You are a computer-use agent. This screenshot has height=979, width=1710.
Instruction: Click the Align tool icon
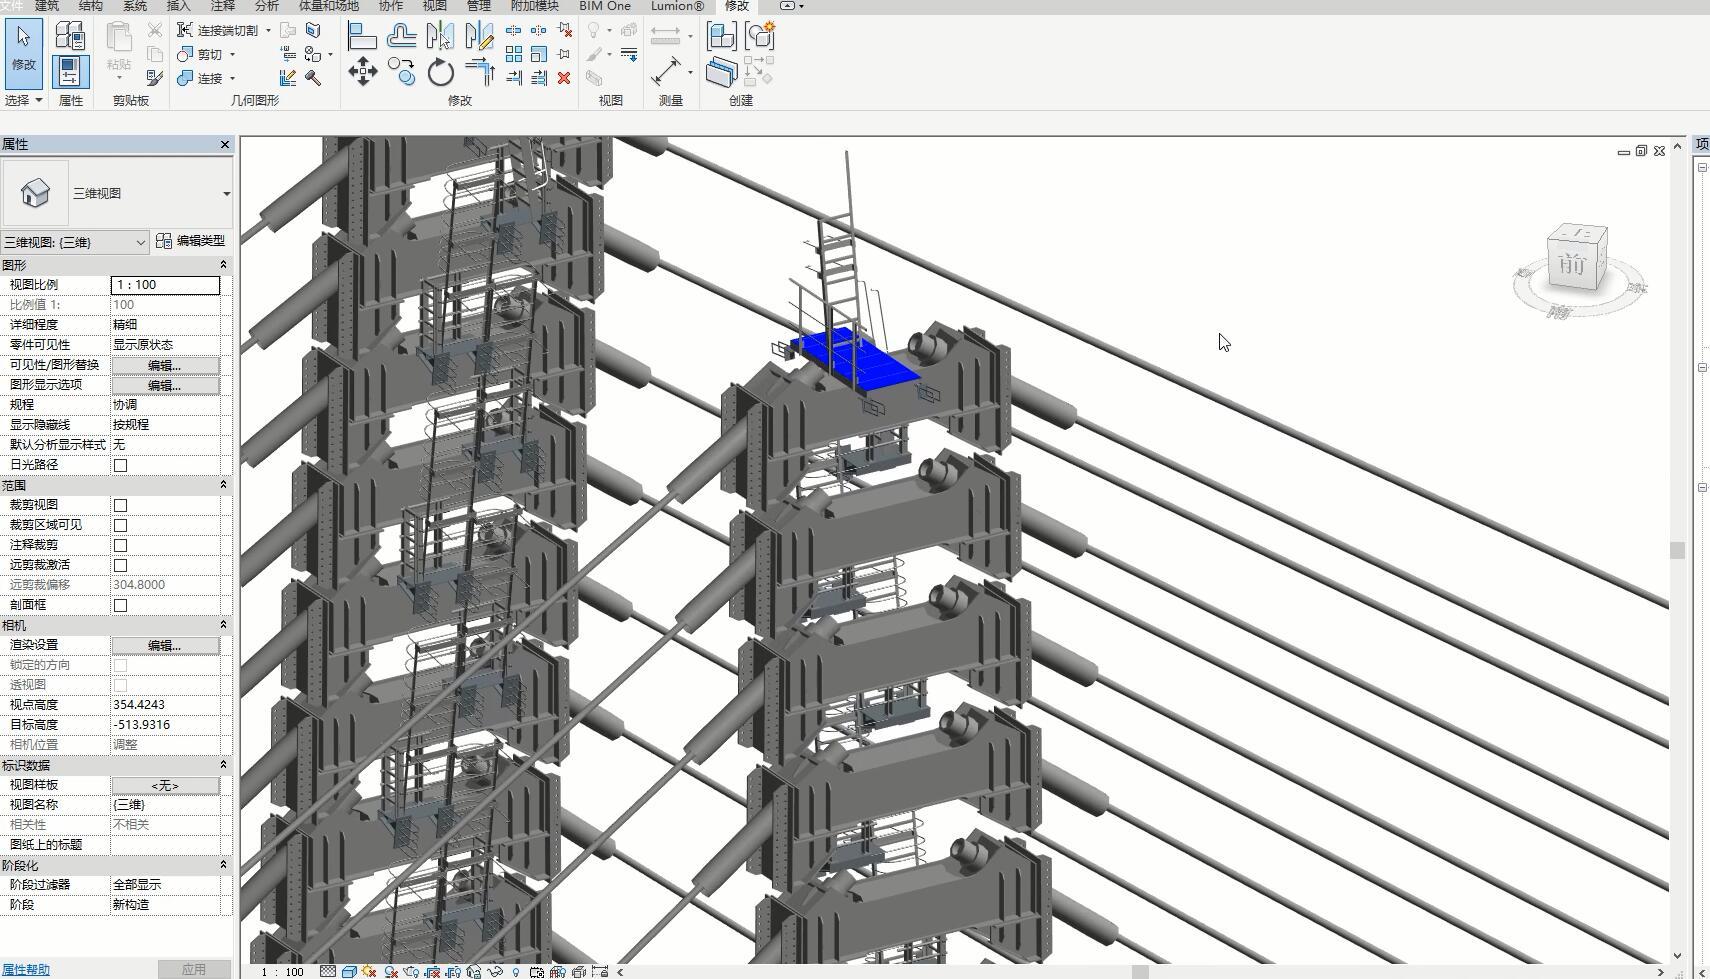(362, 36)
